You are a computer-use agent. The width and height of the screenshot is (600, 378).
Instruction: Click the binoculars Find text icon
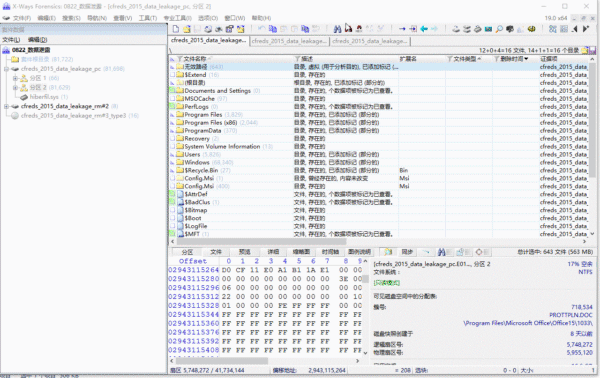(x=337, y=29)
